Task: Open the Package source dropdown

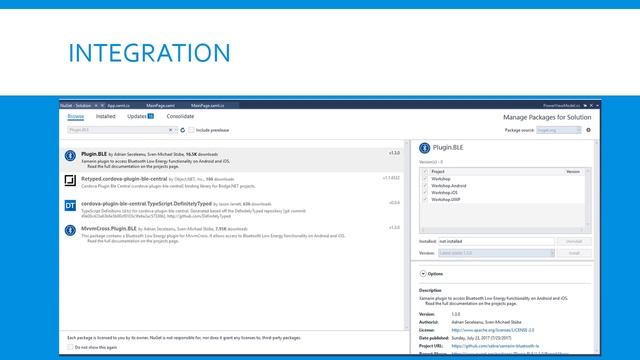Action: click(558, 130)
